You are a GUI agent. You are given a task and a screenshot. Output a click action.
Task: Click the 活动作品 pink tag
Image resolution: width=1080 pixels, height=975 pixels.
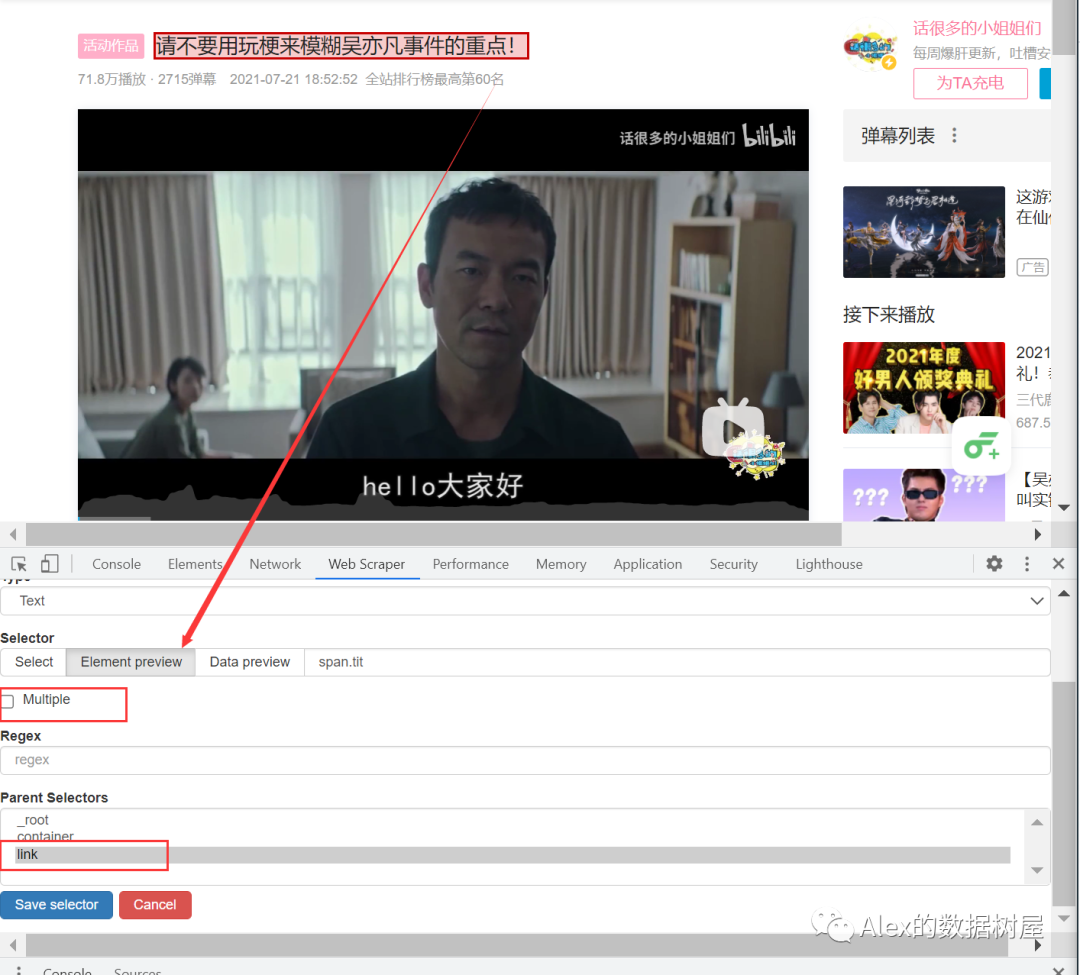click(x=111, y=45)
